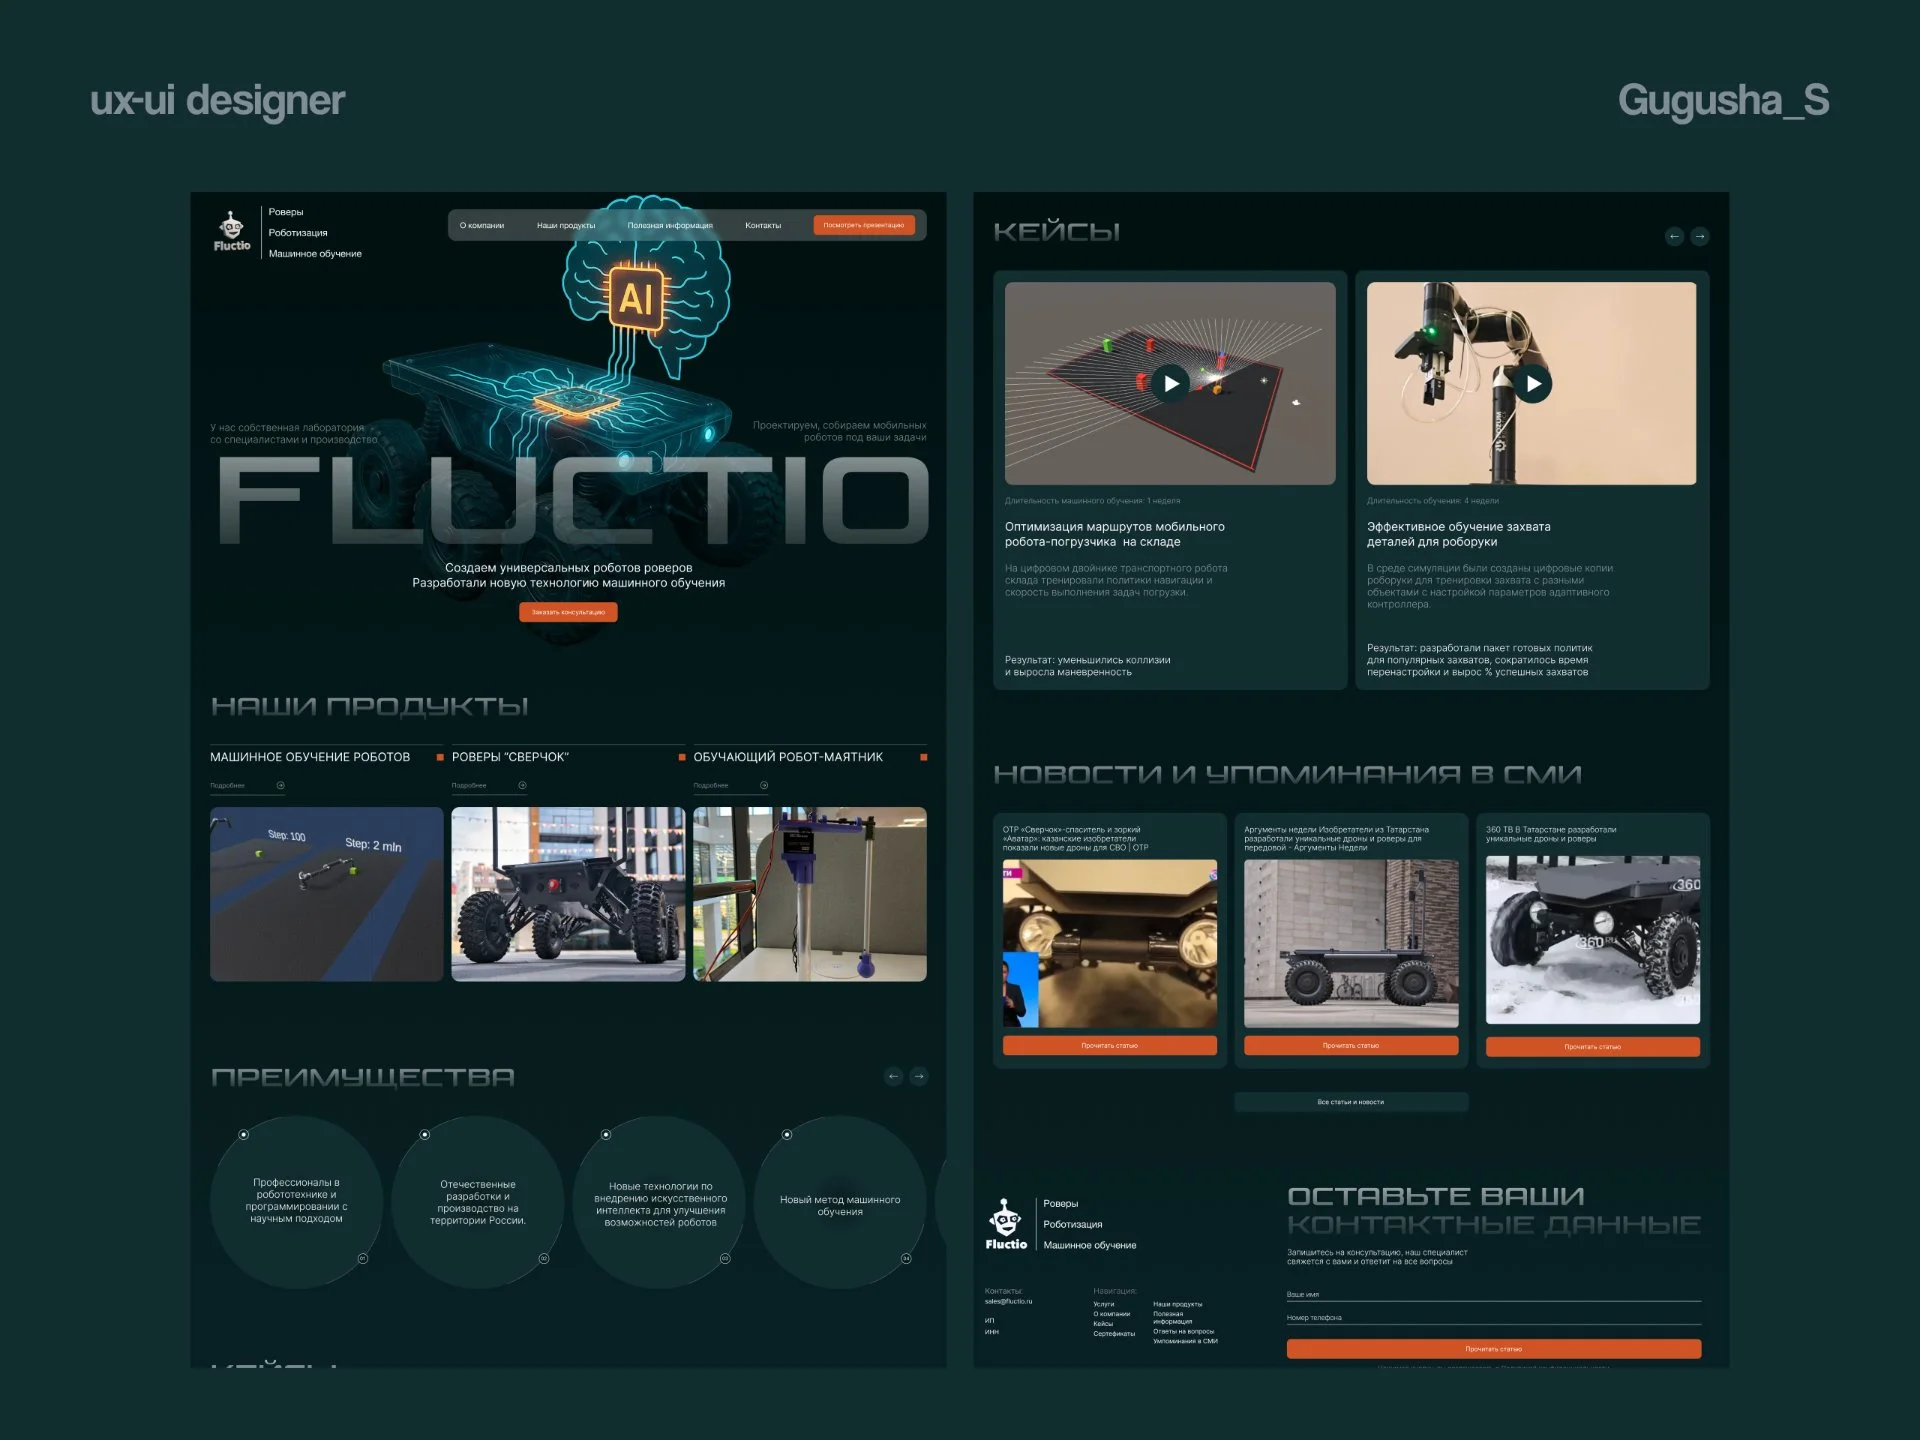Select Роботизация next to the footer logo
Viewport: 1920px width, 1440px height.
point(1073,1225)
